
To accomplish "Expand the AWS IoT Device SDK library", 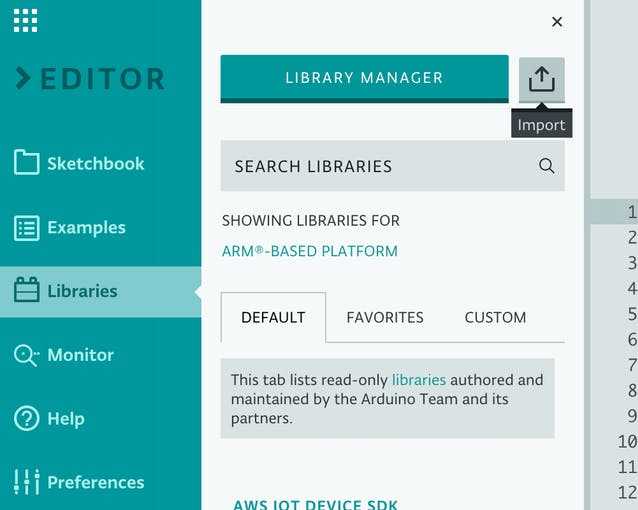I will [316, 504].
